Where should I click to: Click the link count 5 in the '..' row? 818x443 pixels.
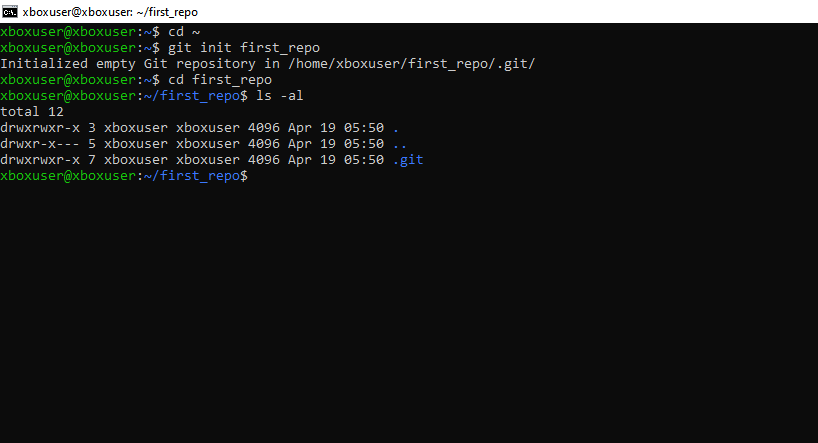92,144
